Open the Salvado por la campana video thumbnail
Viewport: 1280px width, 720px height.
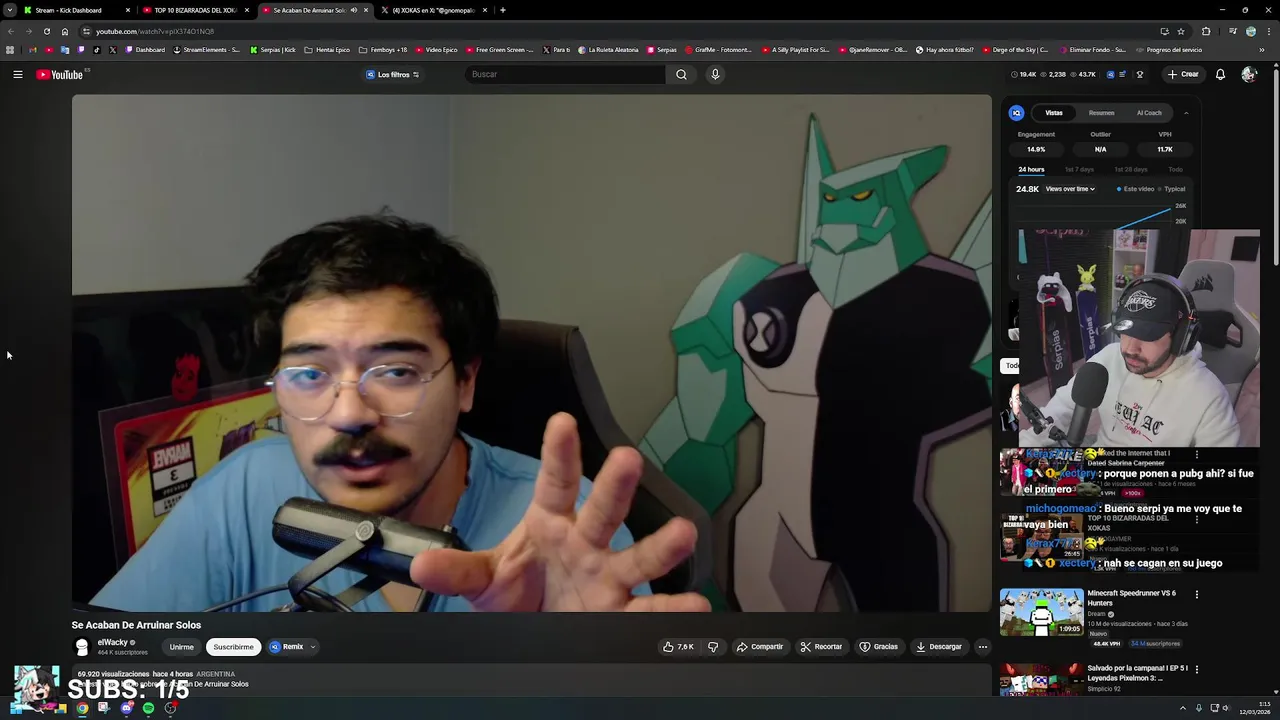[1041, 679]
